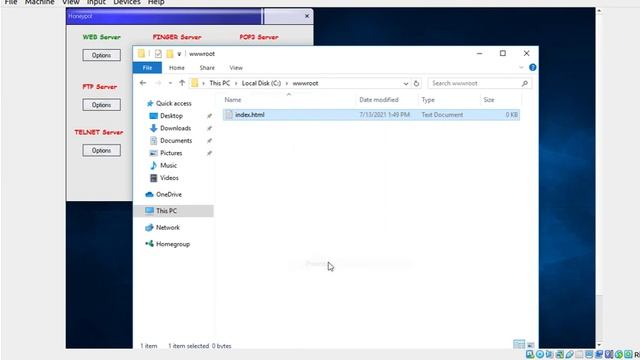Select Pictures in the navigation pane
The width and height of the screenshot is (640, 360).
[x=171, y=153]
